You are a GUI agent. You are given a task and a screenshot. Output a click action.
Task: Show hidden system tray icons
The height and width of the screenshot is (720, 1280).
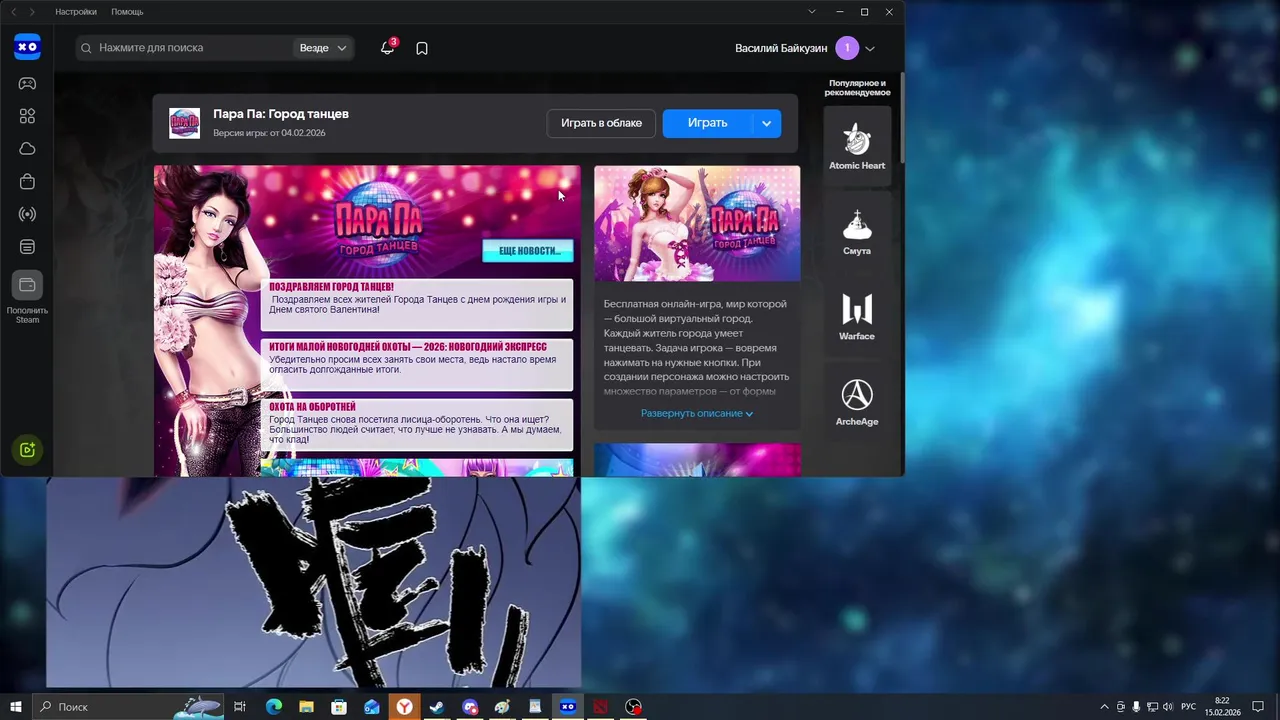(1104, 706)
